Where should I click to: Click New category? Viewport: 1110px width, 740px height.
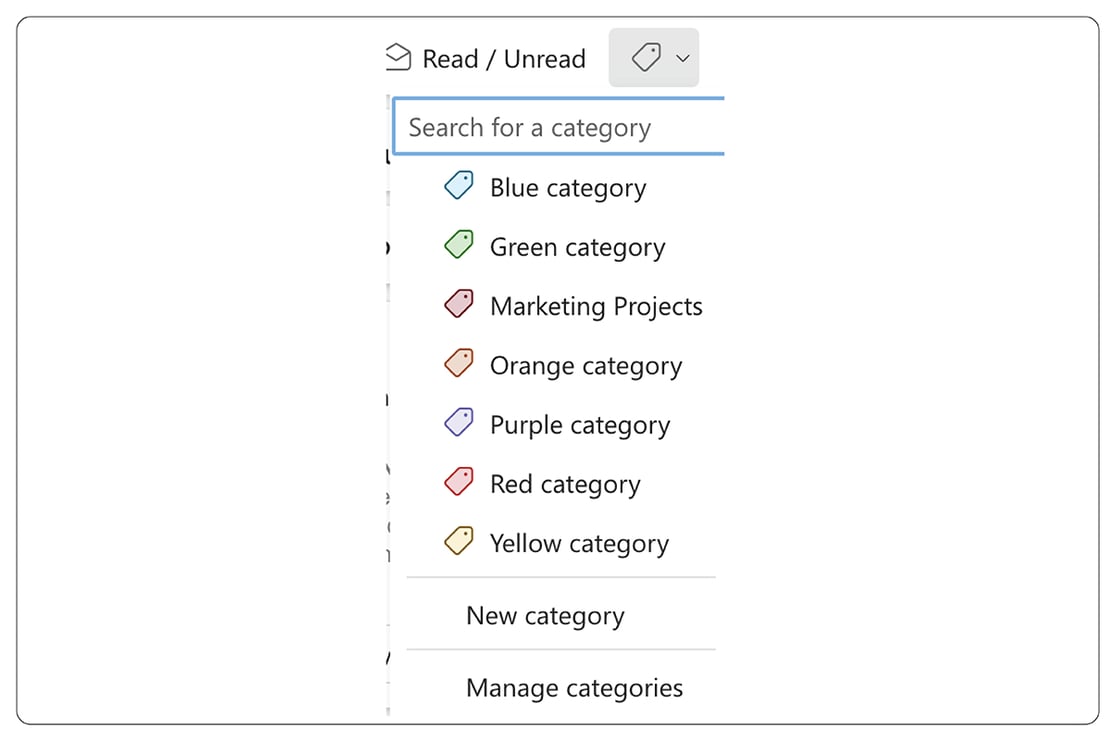tap(545, 616)
